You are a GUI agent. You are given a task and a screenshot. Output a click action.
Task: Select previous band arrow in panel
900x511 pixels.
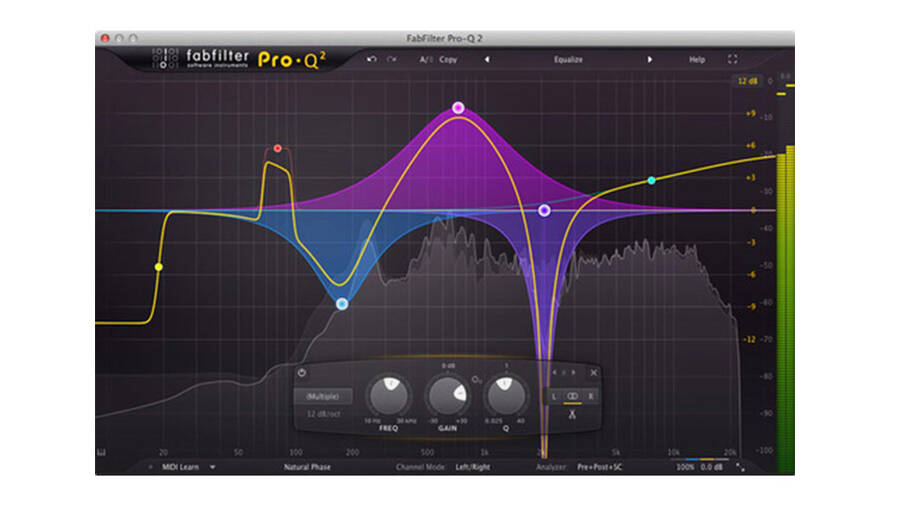[554, 373]
